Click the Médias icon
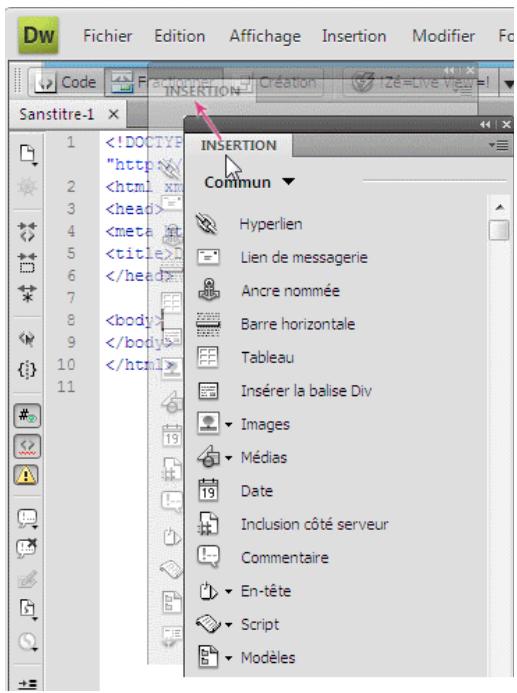This screenshot has width=517, height=693. [208, 457]
